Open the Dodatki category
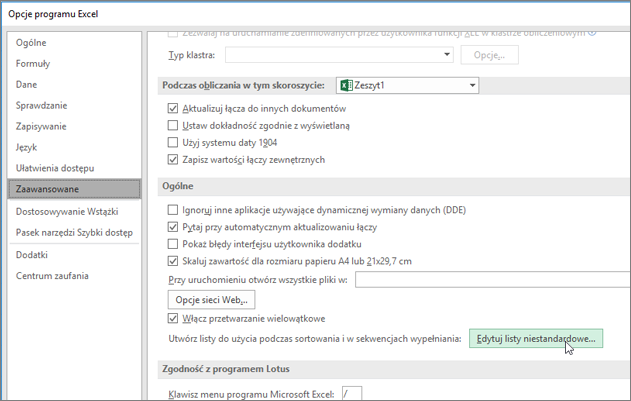Image resolution: width=631 pixels, height=401 pixels. click(32, 255)
